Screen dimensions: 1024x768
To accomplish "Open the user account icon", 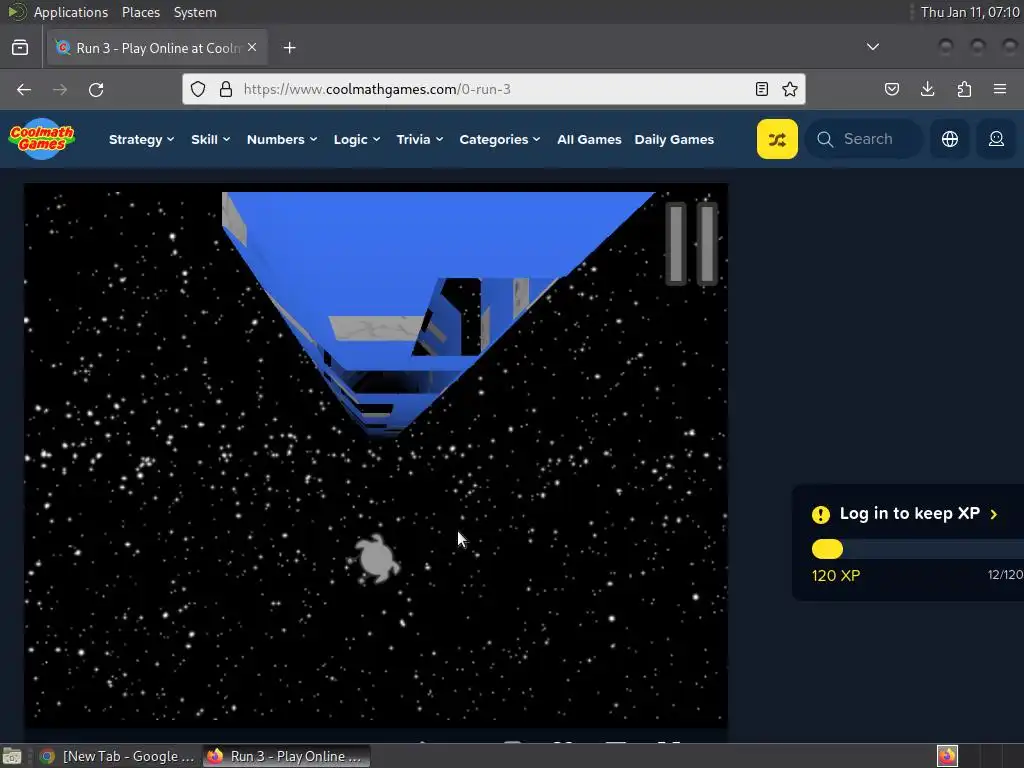I will (996, 139).
